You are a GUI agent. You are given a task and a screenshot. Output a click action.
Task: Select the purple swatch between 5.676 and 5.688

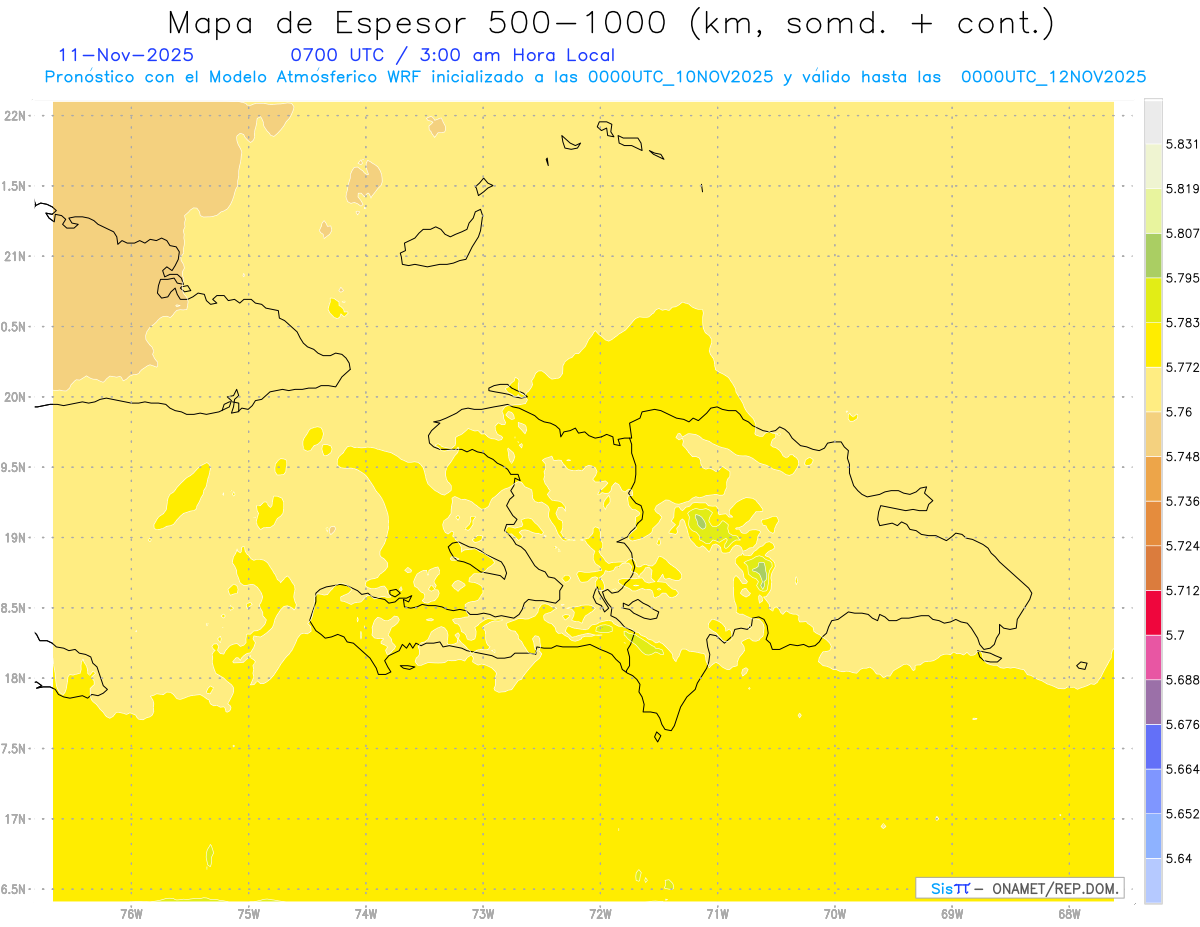point(1153,702)
